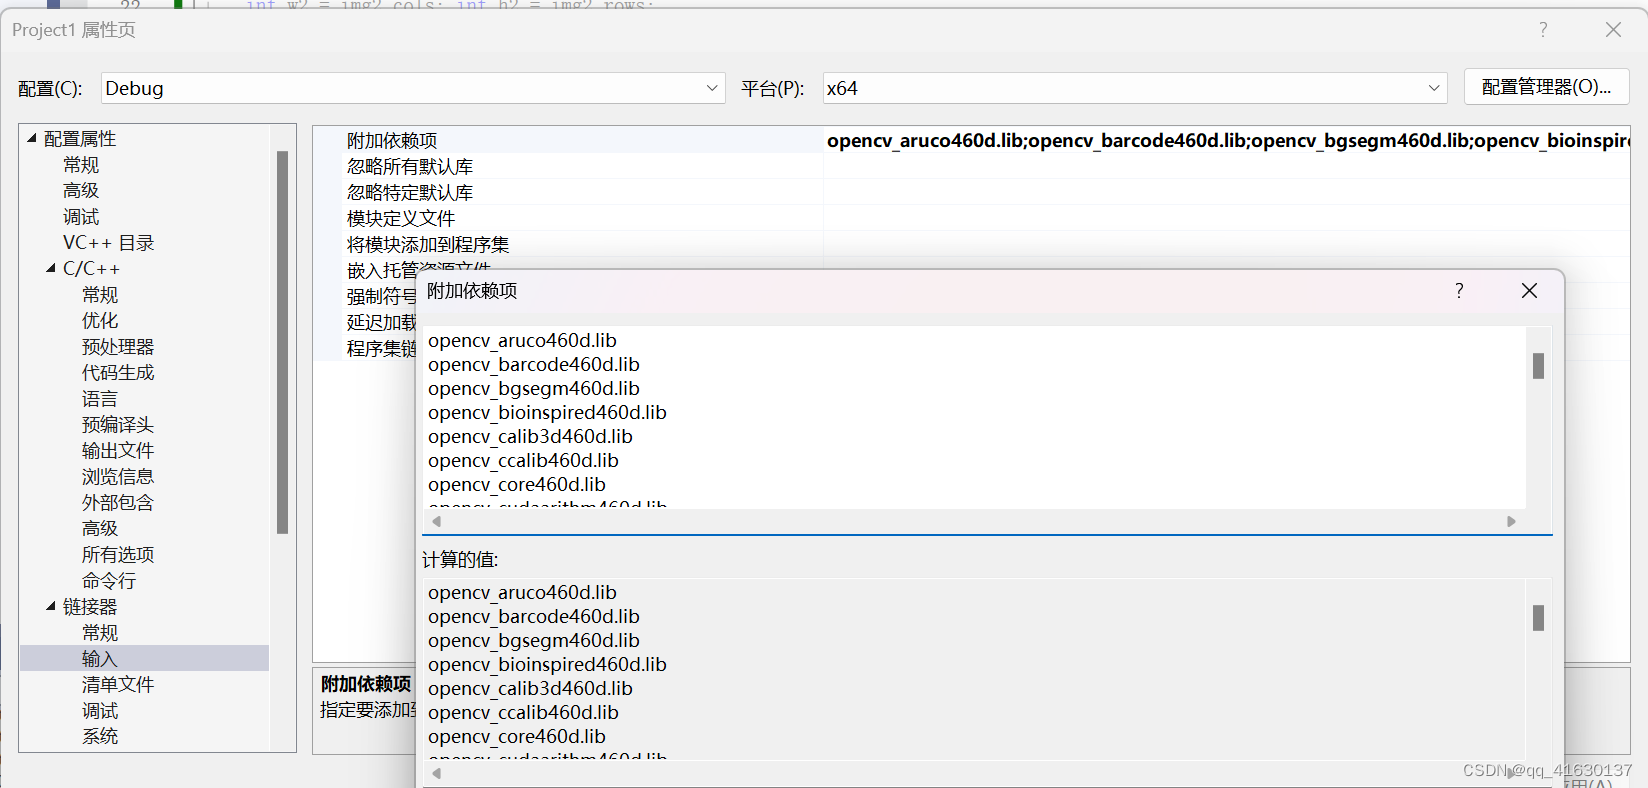Click opencv_barcode460d.lib in edit box
This screenshot has width=1648, height=788.
[x=534, y=365]
